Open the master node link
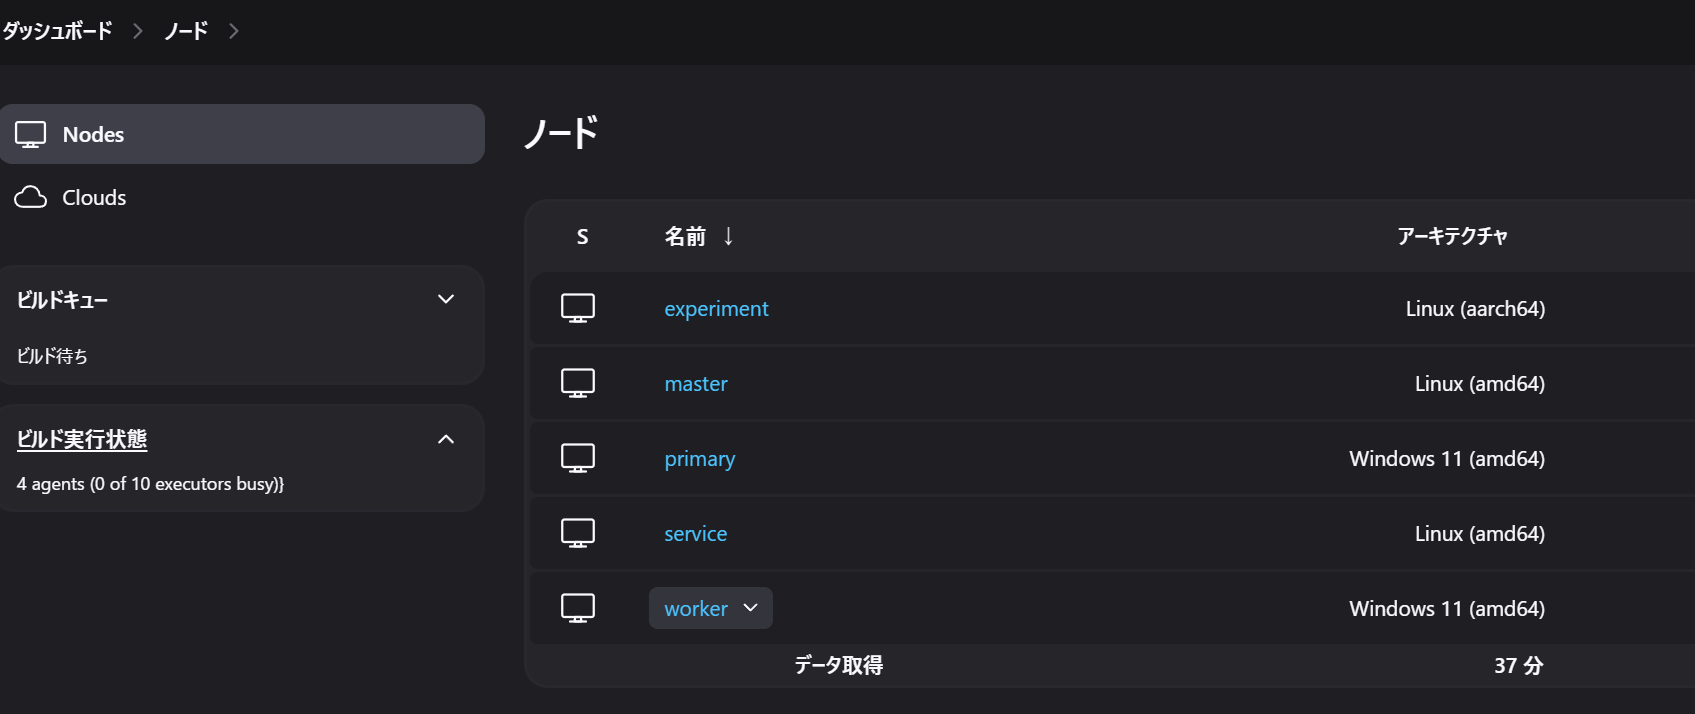 [x=696, y=384]
